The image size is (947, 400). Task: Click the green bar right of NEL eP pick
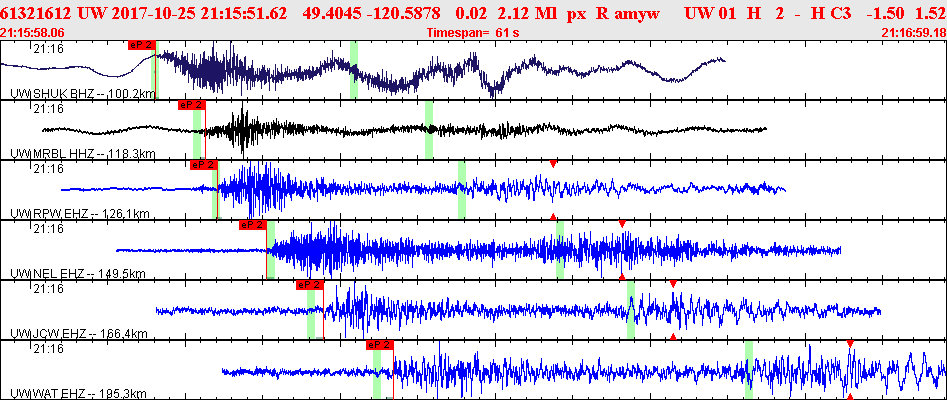tap(271, 250)
